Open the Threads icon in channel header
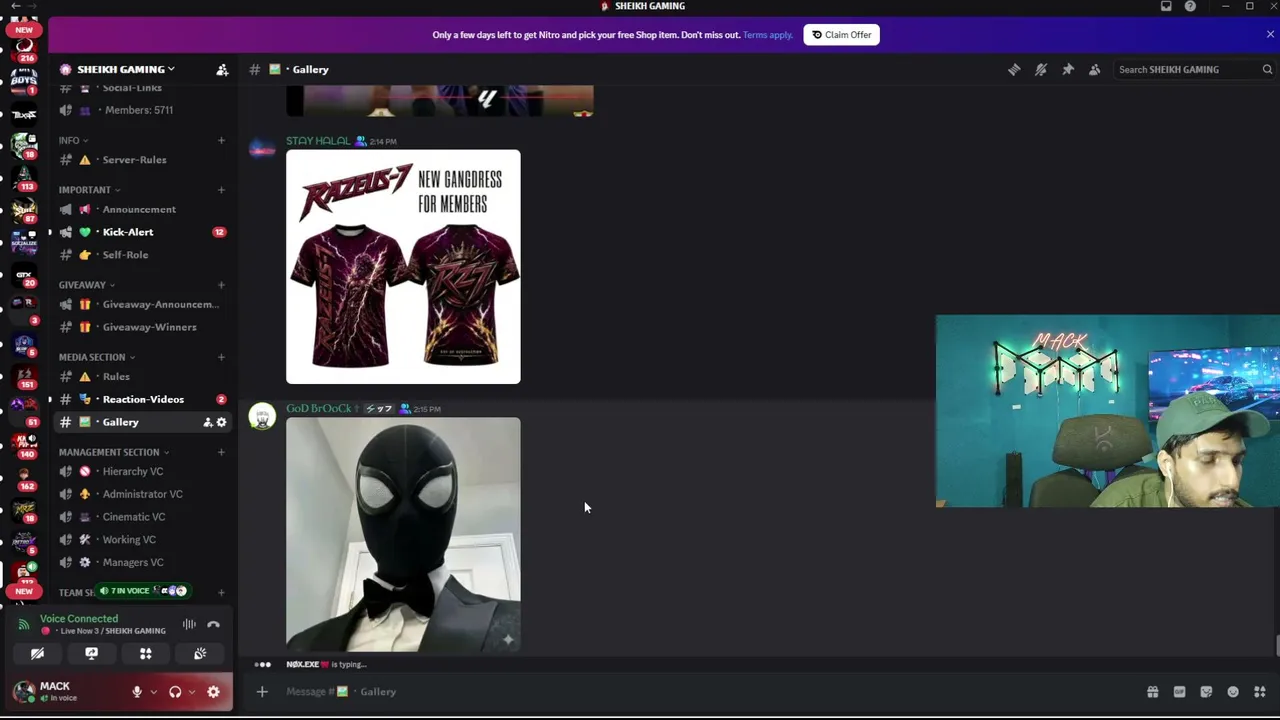1280x720 pixels. click(x=1014, y=69)
